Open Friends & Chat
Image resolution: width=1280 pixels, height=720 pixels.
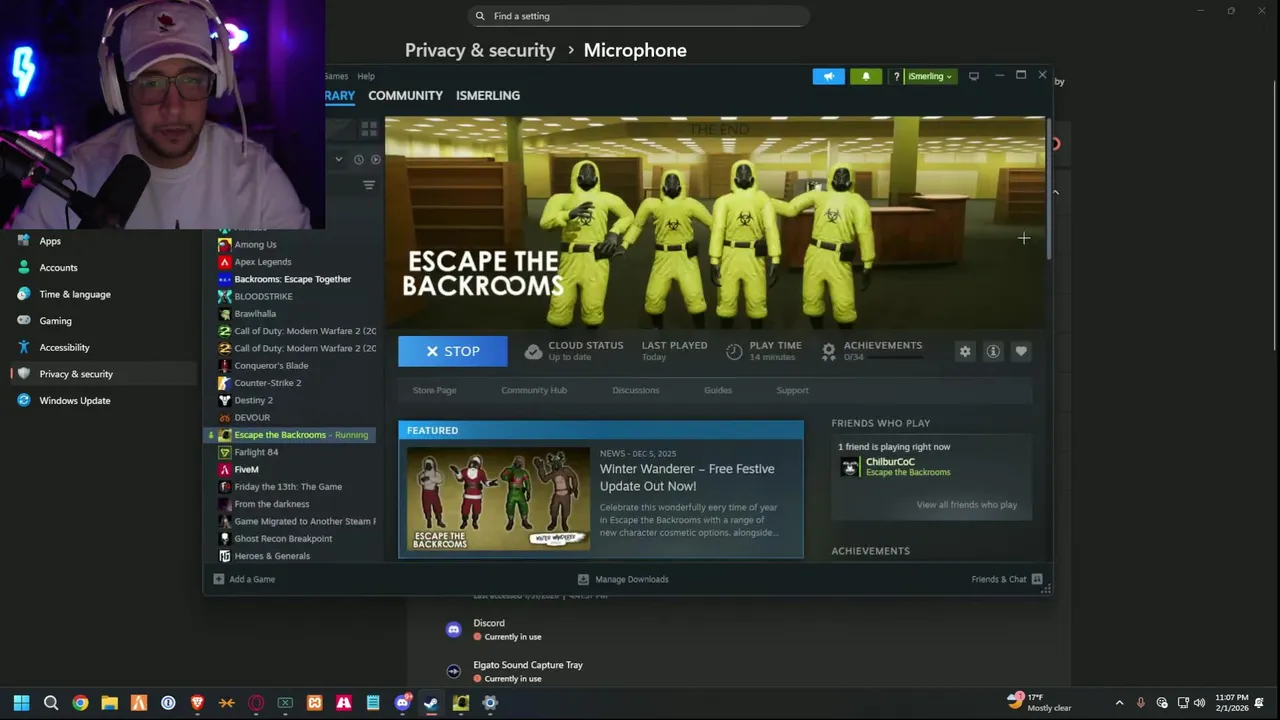coord(1007,579)
